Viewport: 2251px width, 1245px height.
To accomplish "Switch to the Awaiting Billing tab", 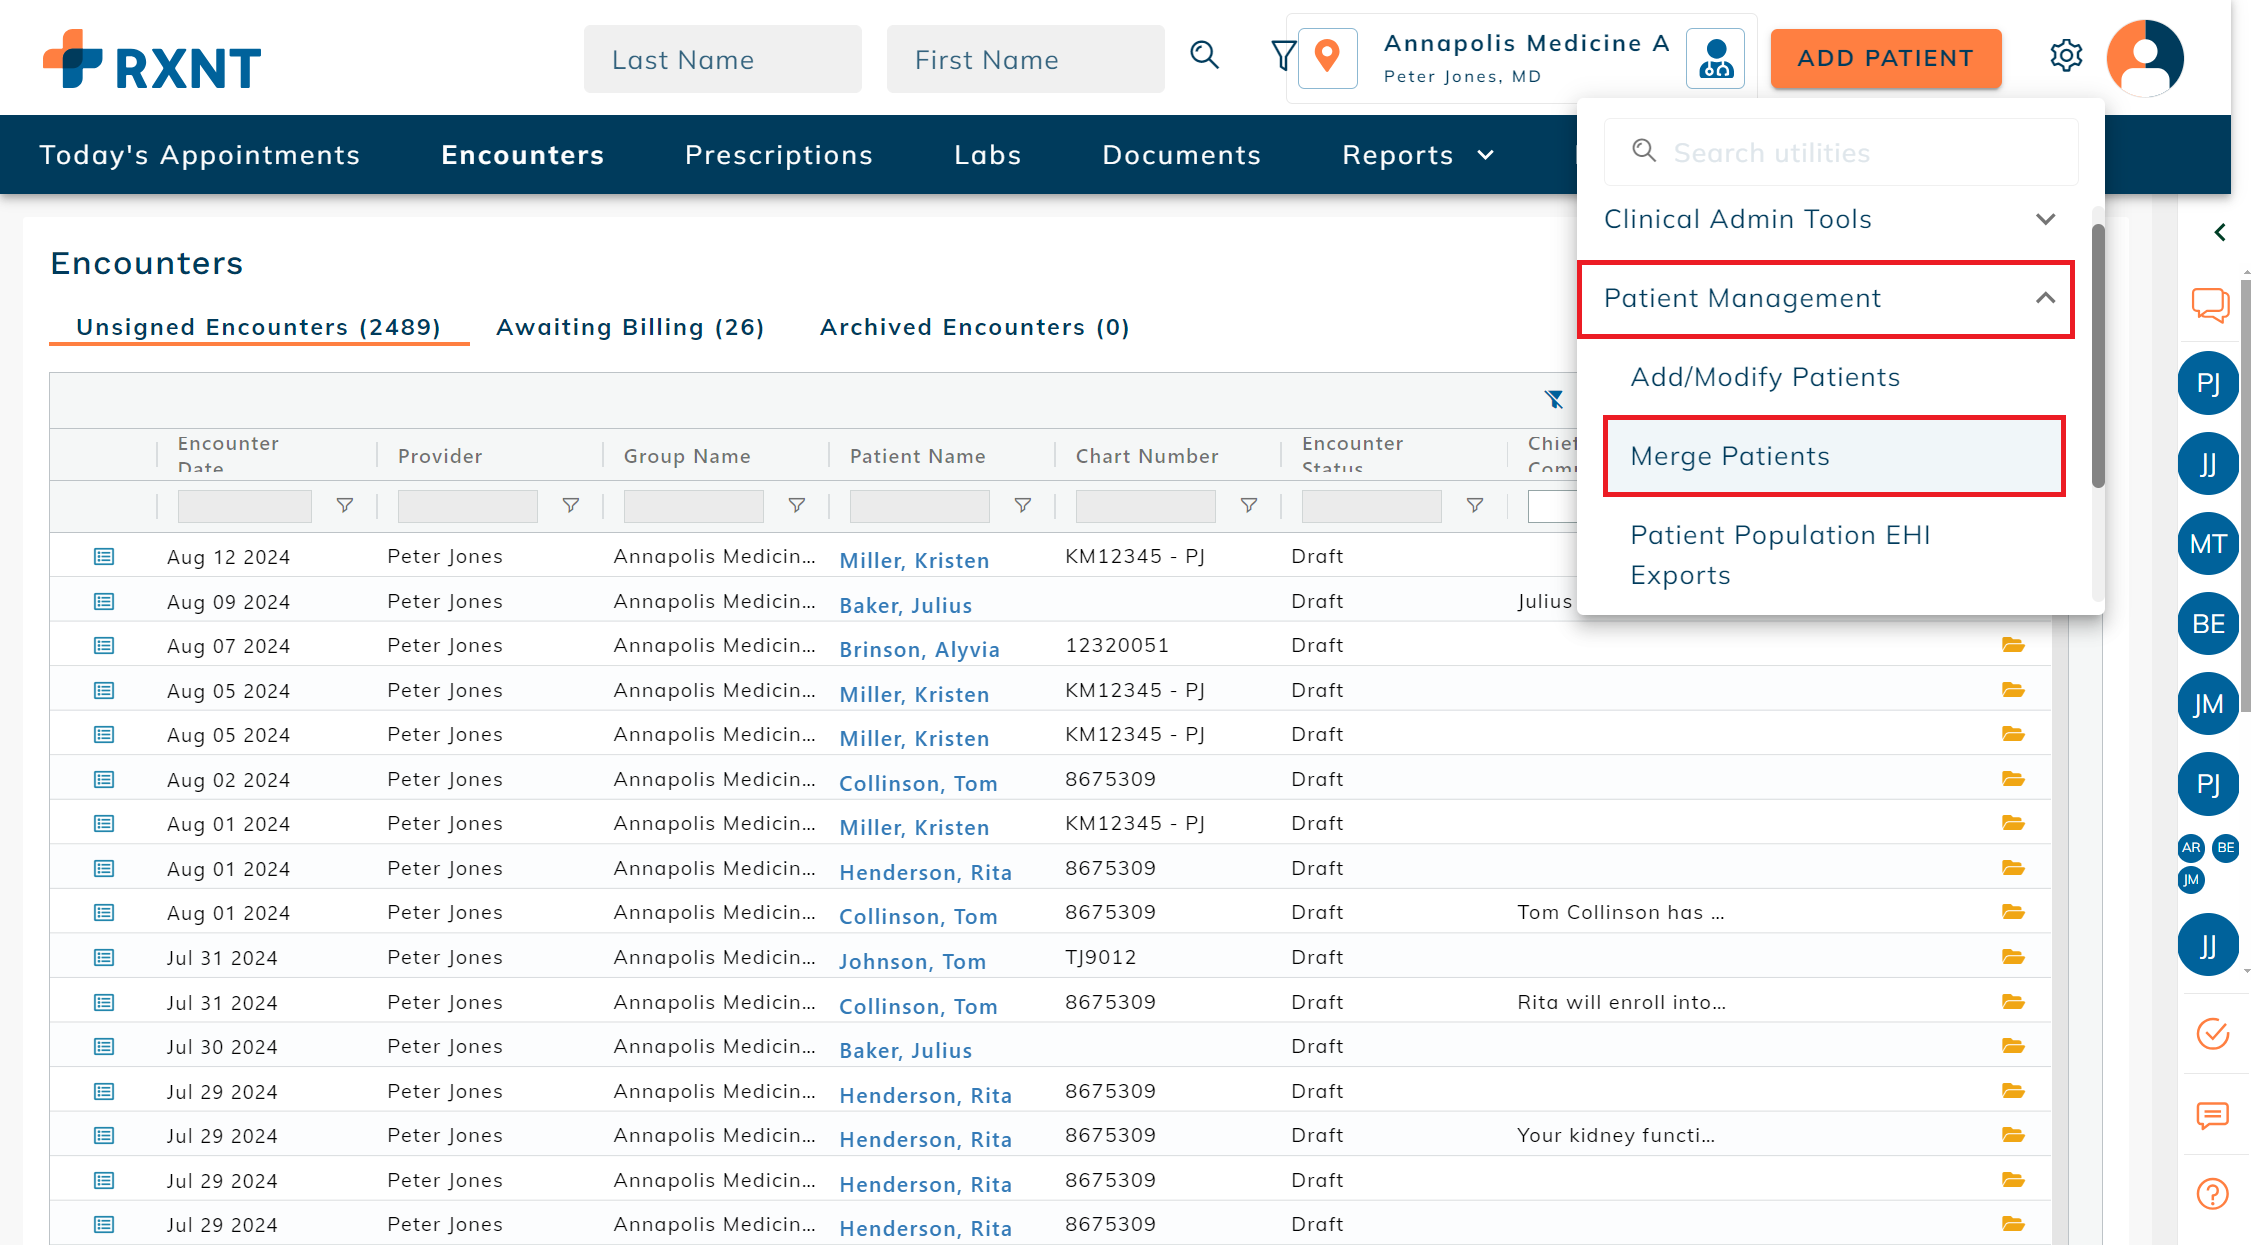I will click(630, 327).
